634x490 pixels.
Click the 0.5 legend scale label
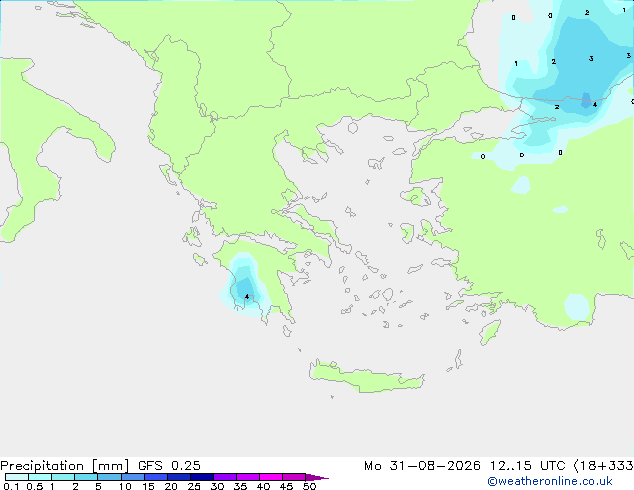(35, 486)
